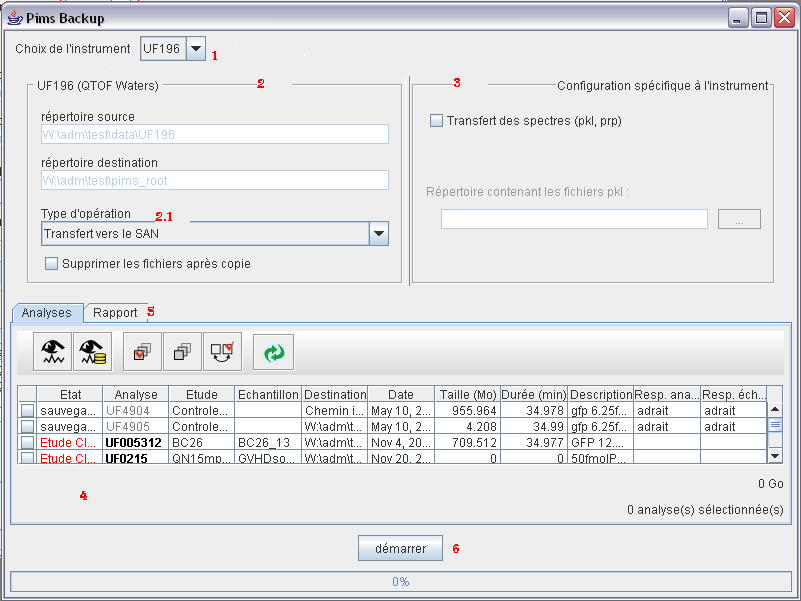Switch to the Rapport tab
This screenshot has width=801, height=601.
coord(115,313)
